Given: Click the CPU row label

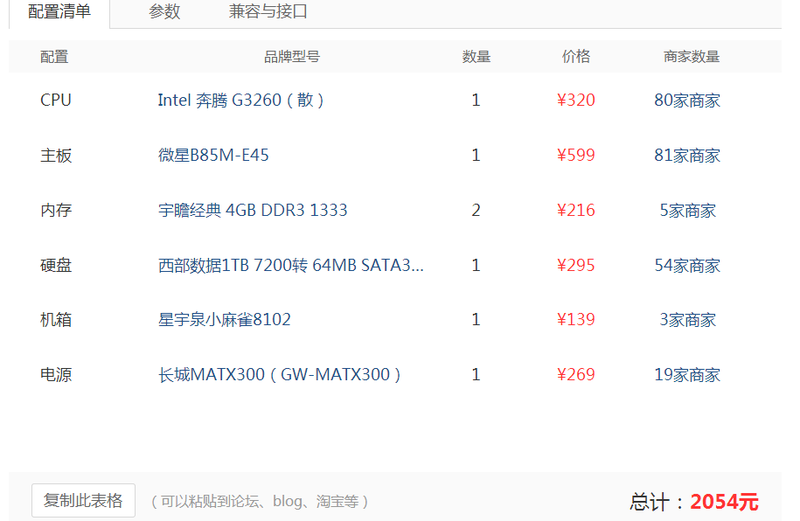Looking at the screenshot, I should click(x=56, y=100).
